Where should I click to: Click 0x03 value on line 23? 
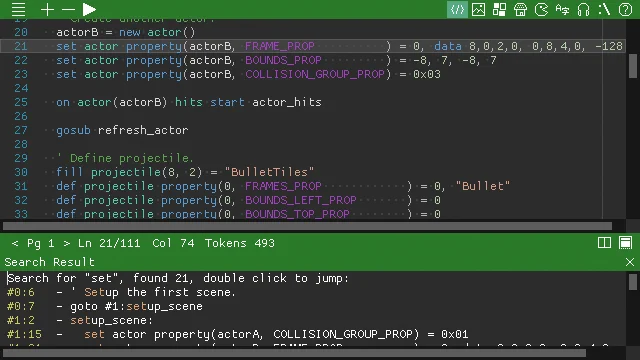pos(427,74)
